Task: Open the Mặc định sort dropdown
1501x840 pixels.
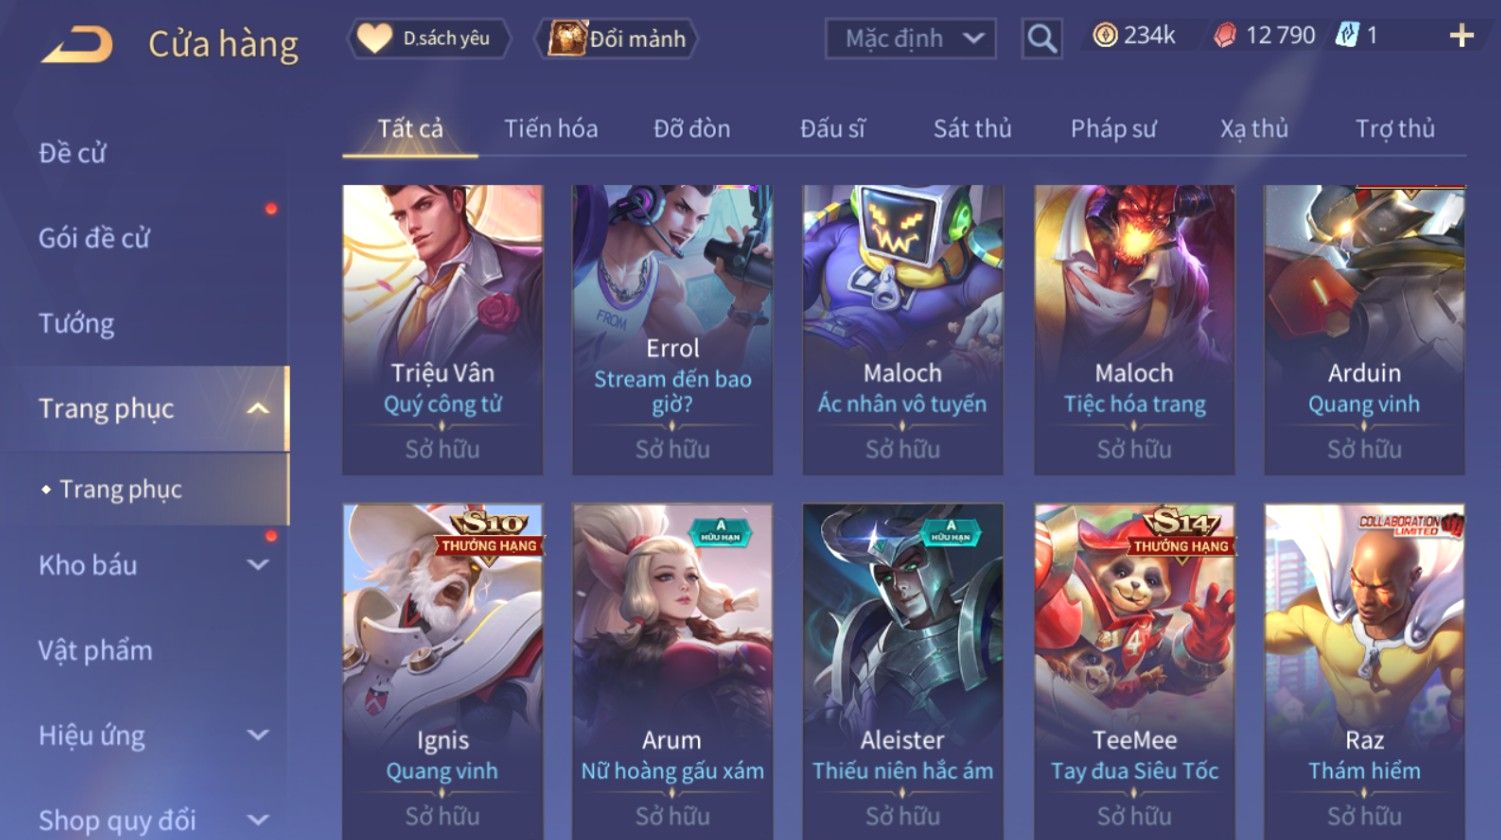Action: tap(910, 39)
